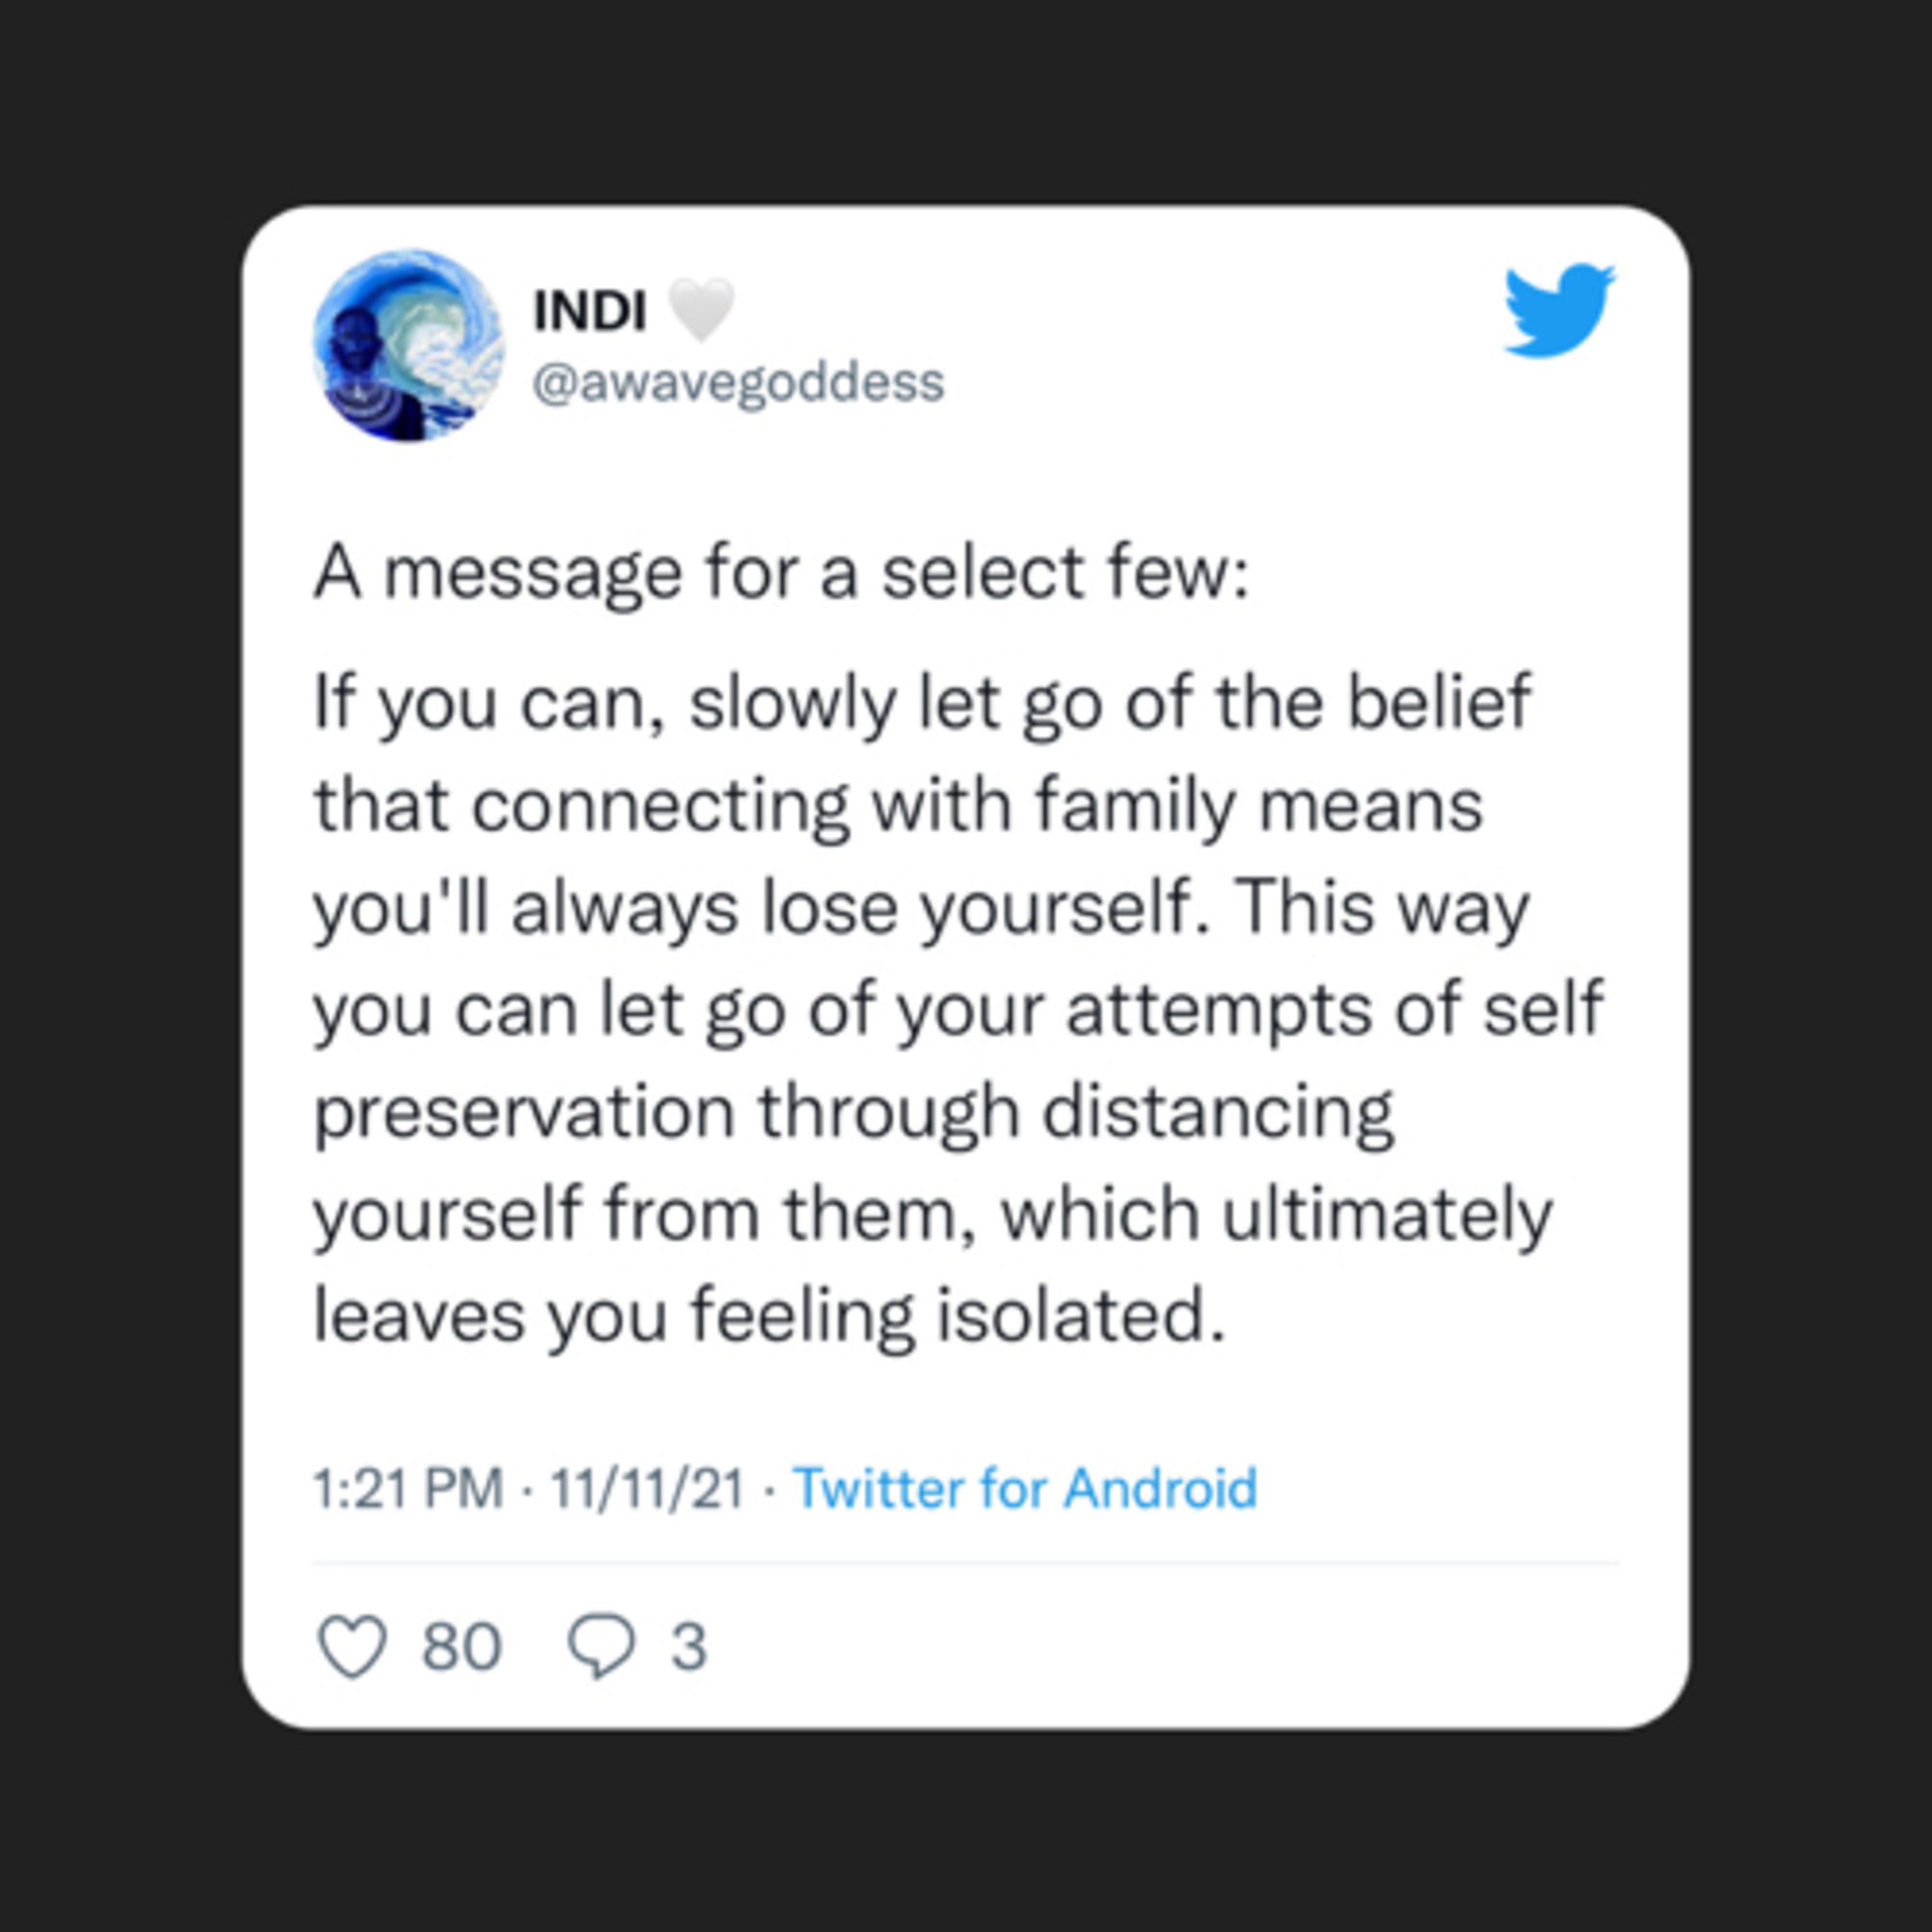Like the tweet with the heart icon
Viewport: 1932px width, 1932px height.
click(352, 1646)
